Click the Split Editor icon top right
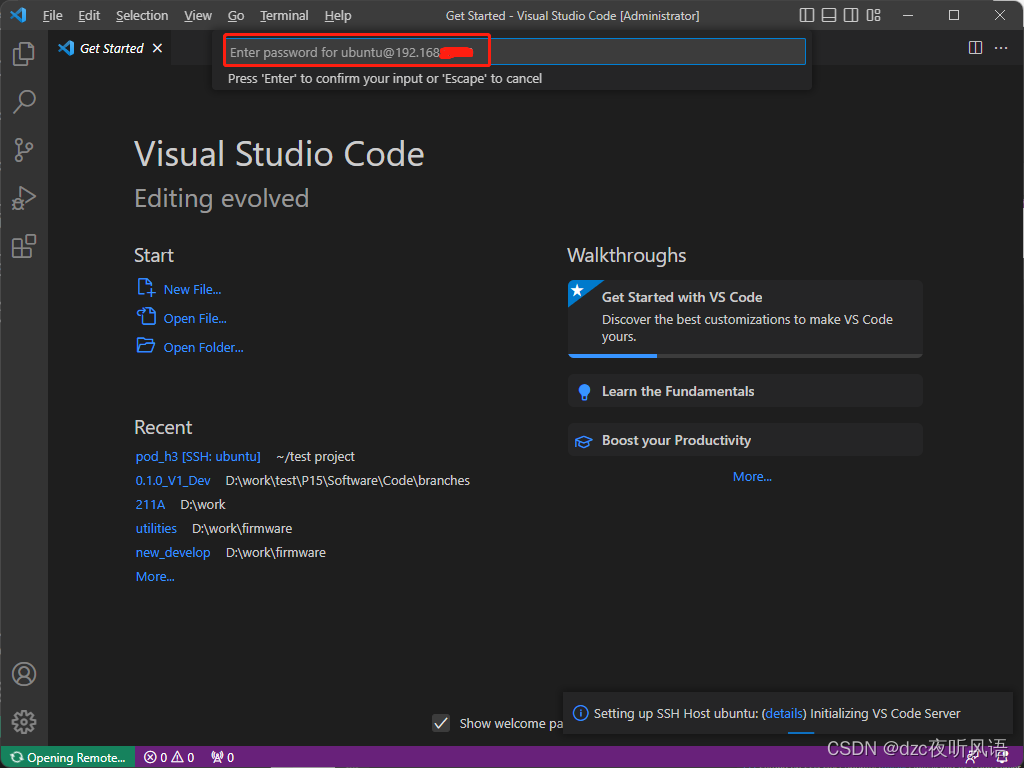Image resolution: width=1024 pixels, height=768 pixels. point(975,47)
